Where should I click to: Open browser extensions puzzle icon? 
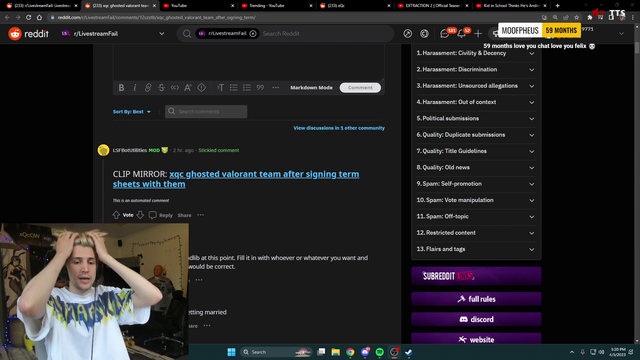click(x=590, y=18)
